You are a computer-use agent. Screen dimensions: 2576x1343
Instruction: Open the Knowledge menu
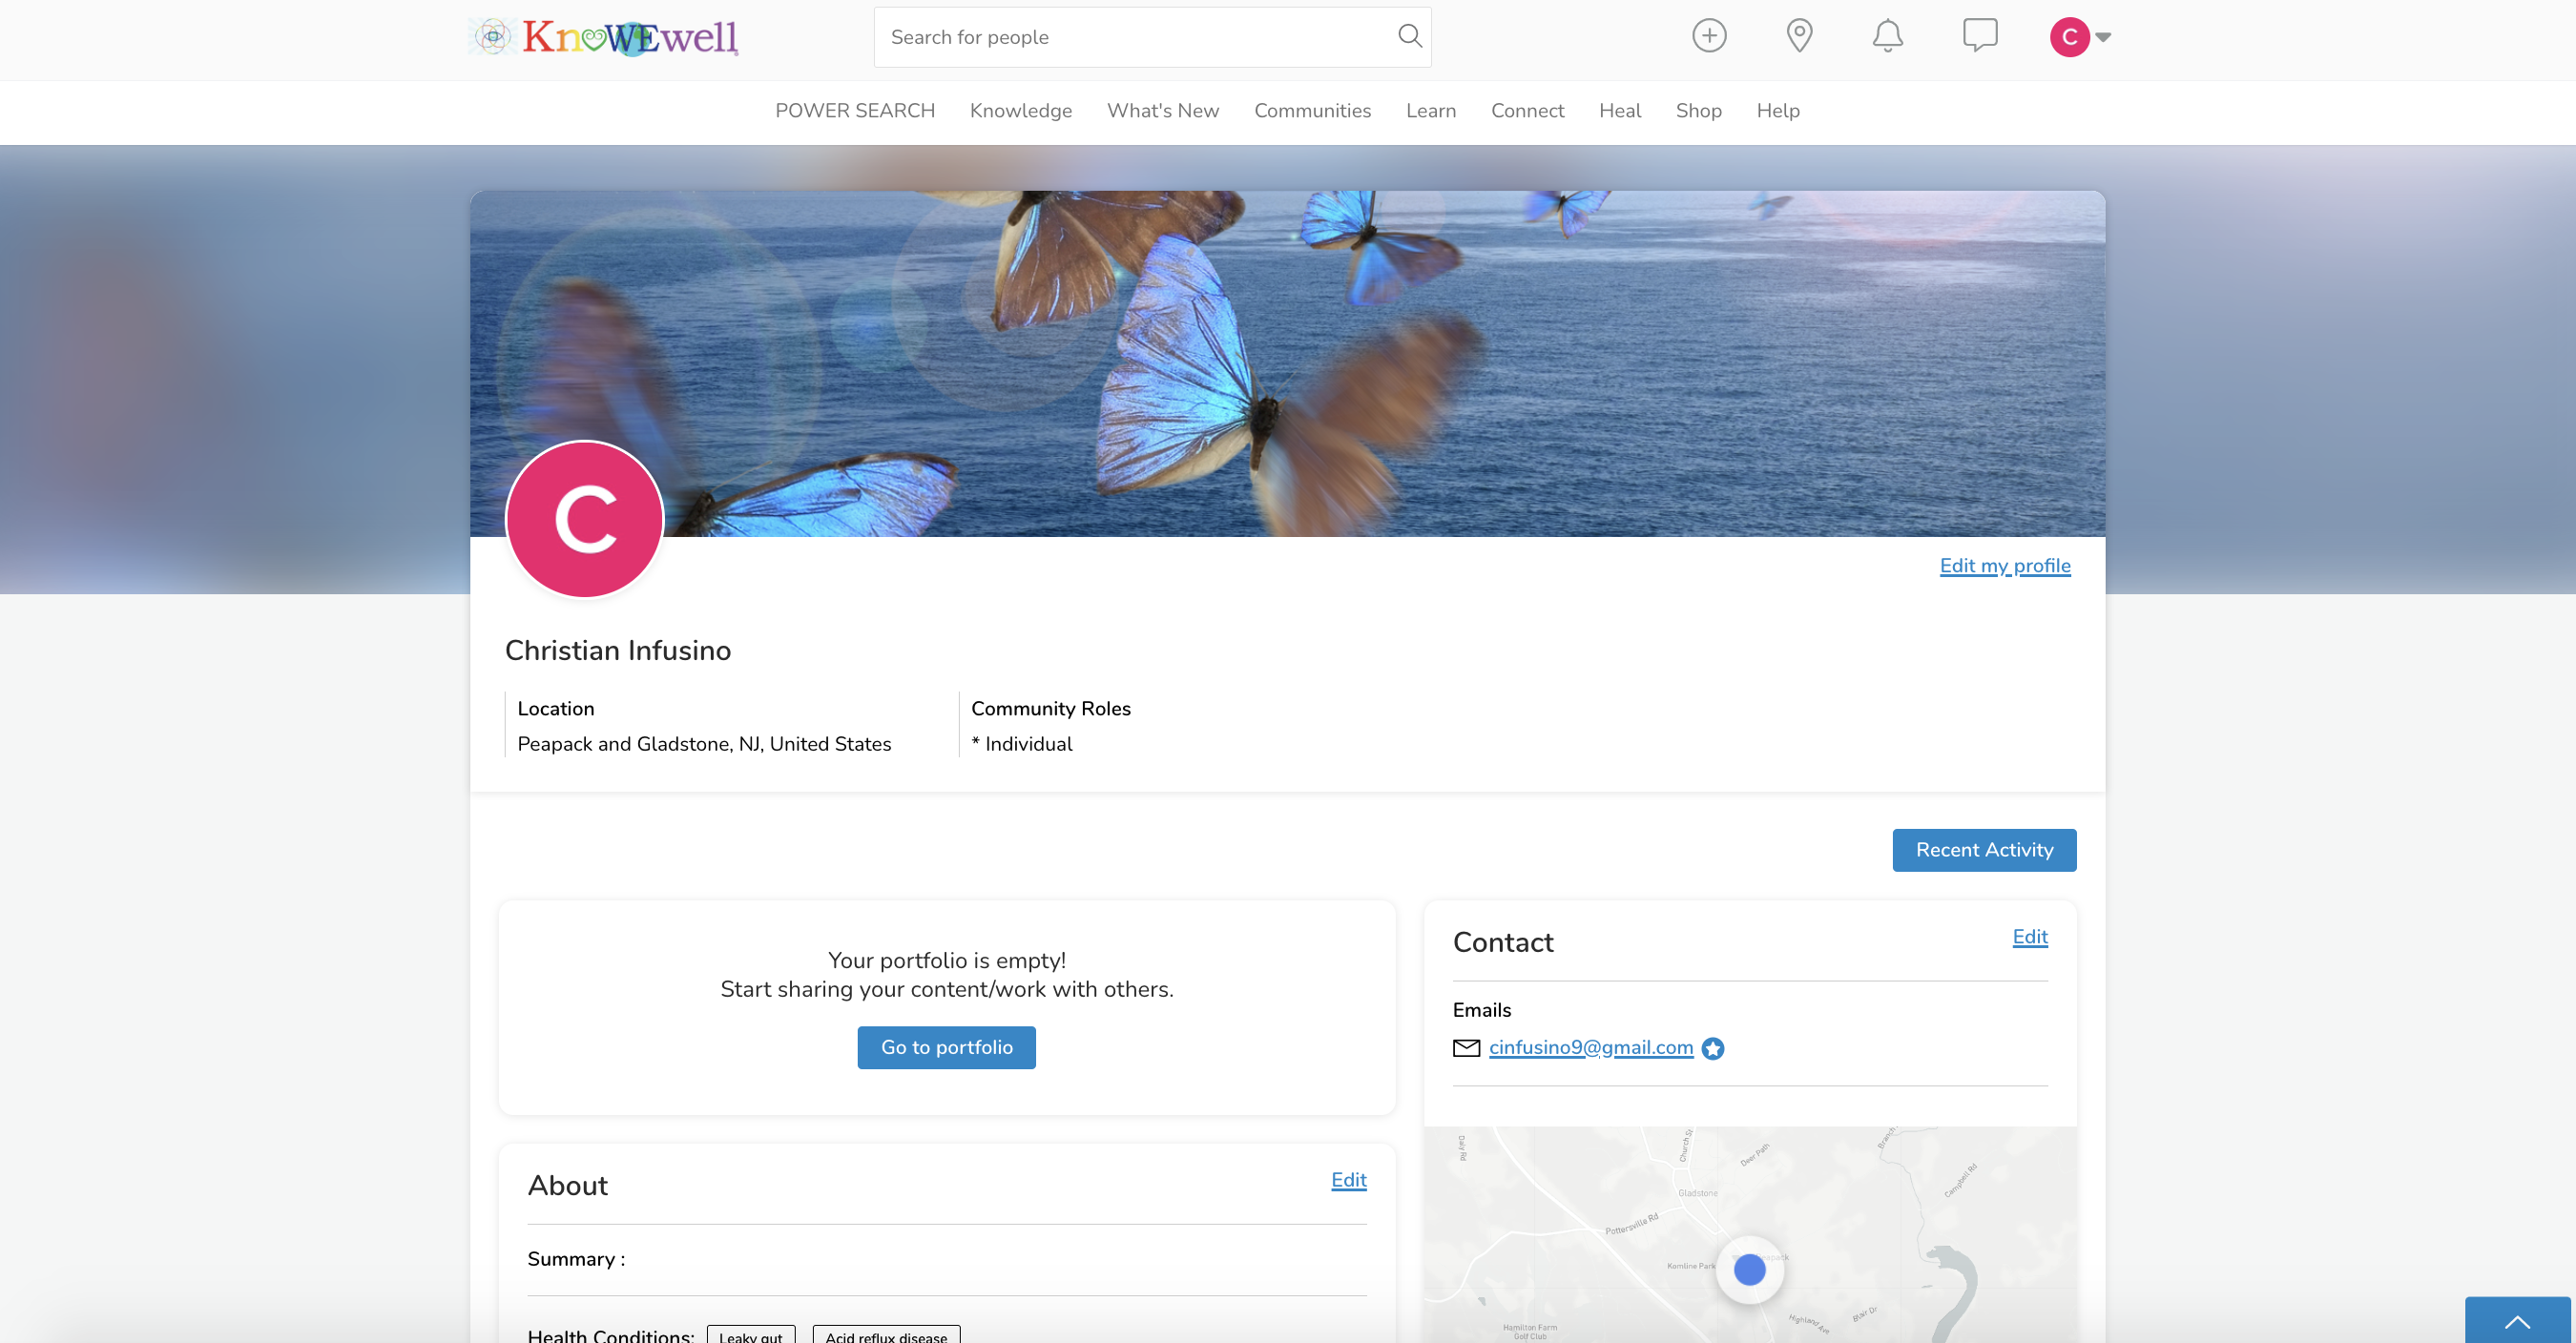(x=1020, y=111)
